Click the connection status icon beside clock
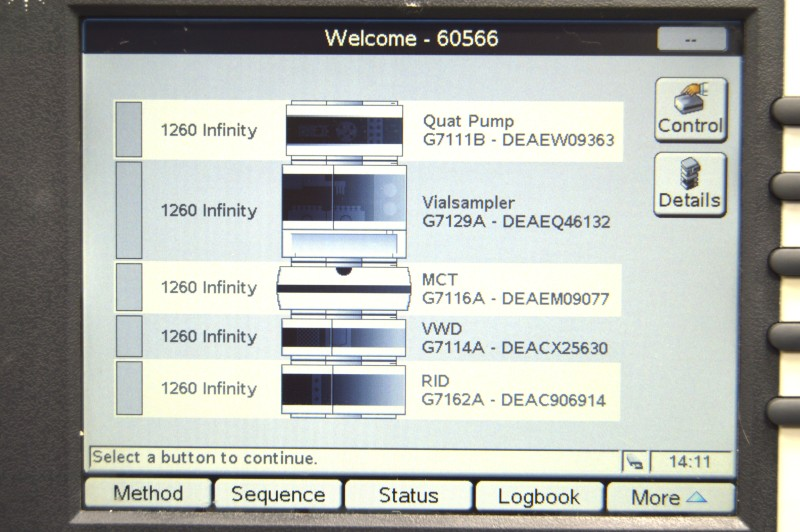The width and height of the screenshot is (800, 532). click(x=633, y=461)
